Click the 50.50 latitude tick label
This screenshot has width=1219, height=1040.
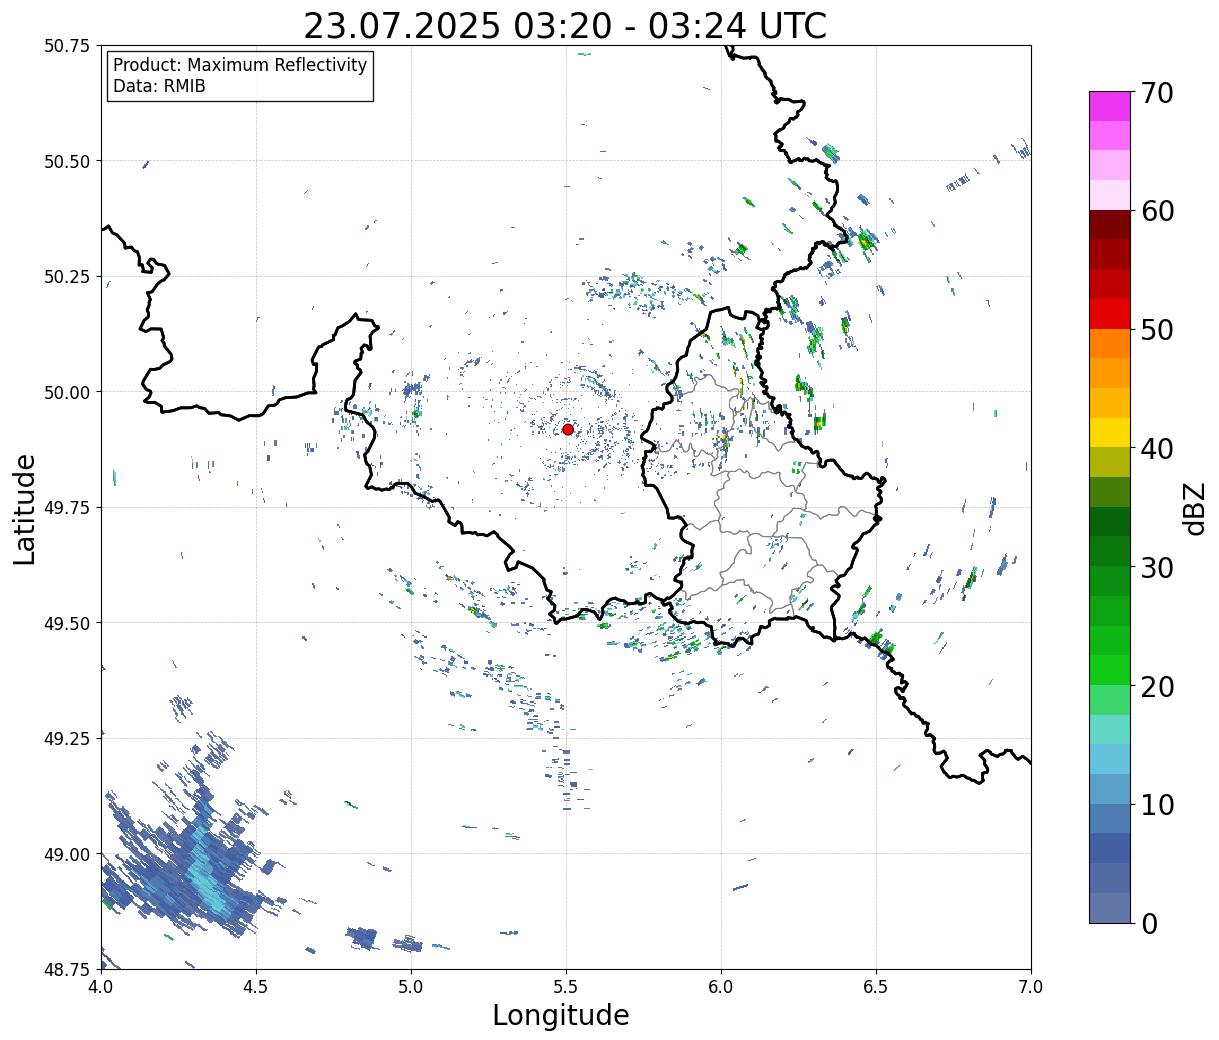(x=67, y=161)
